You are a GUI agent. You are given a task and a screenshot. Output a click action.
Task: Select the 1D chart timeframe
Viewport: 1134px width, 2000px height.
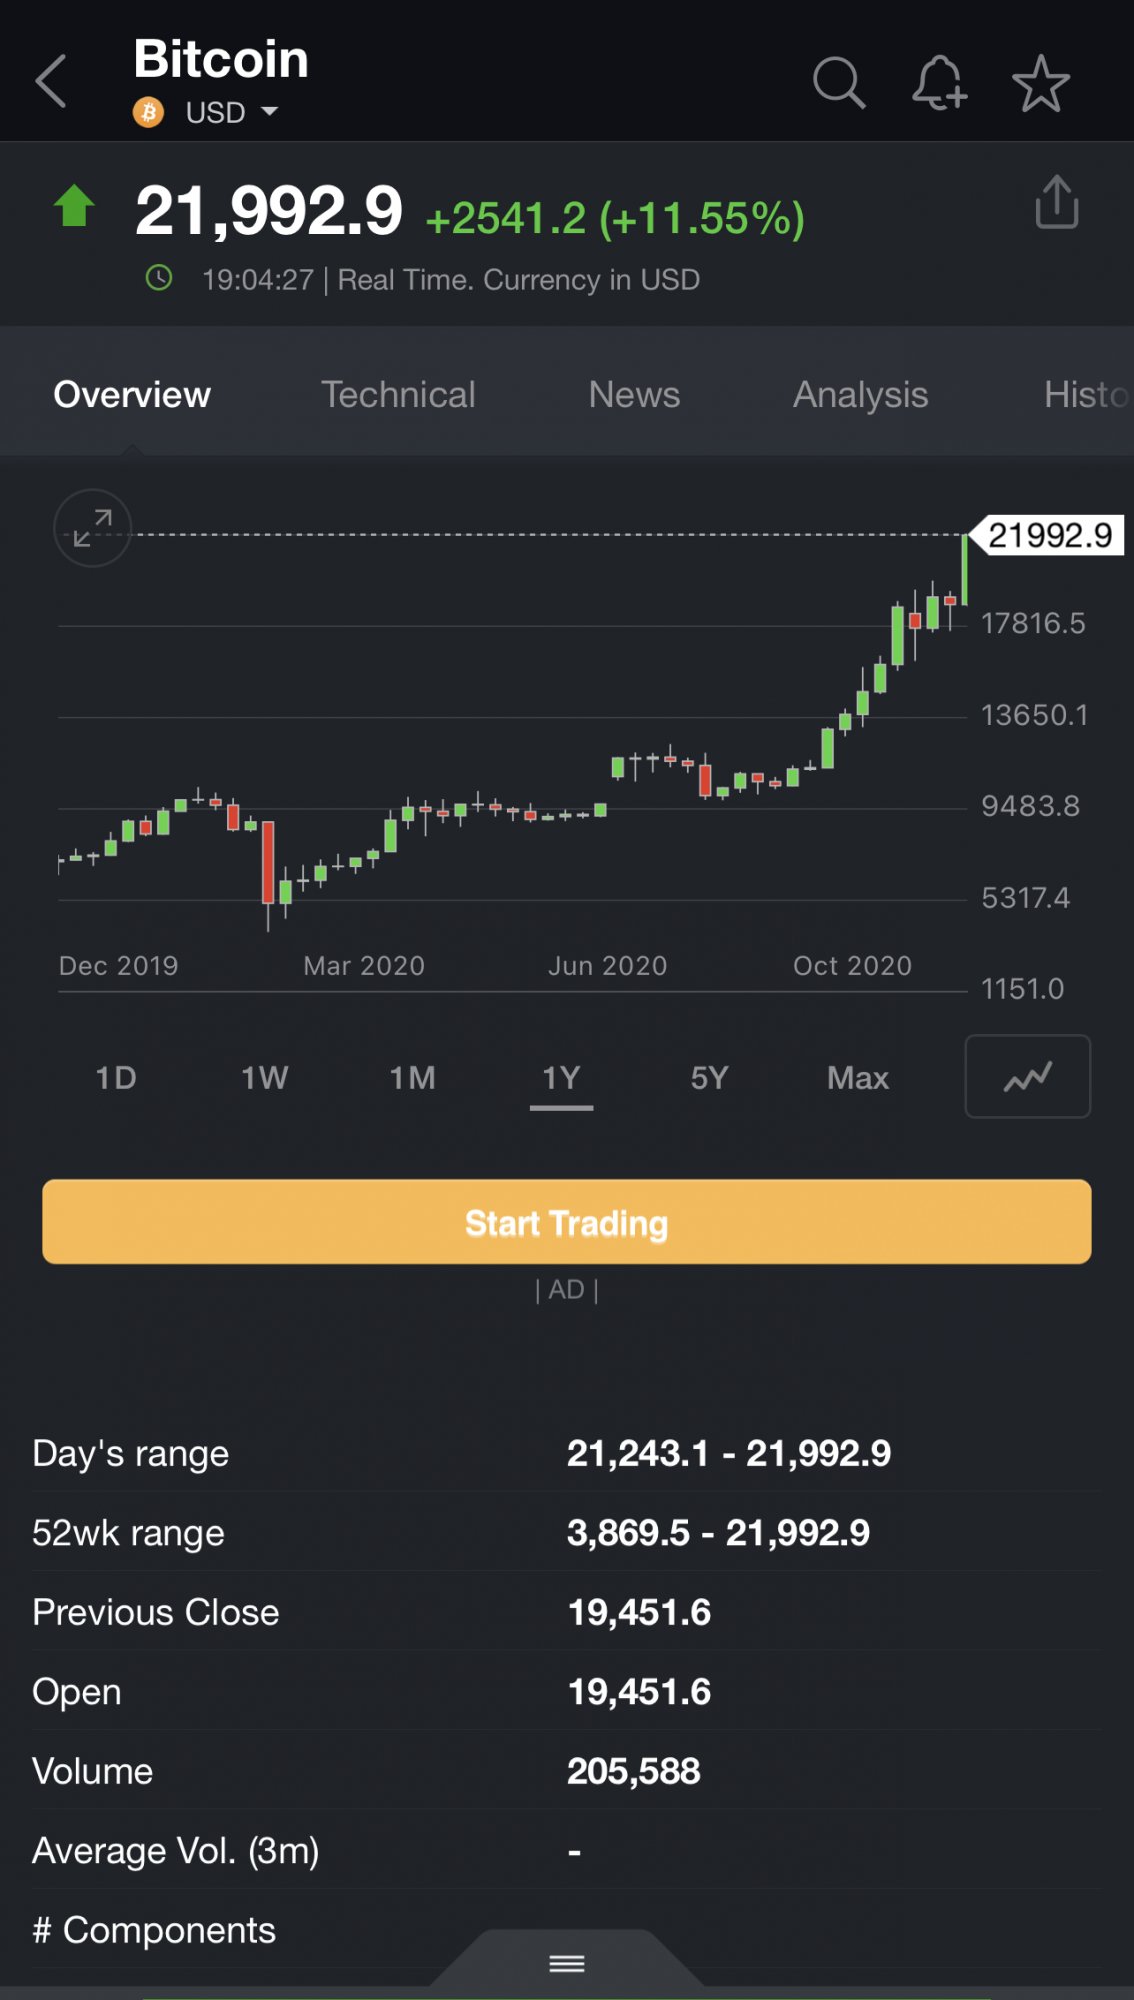coord(116,1078)
